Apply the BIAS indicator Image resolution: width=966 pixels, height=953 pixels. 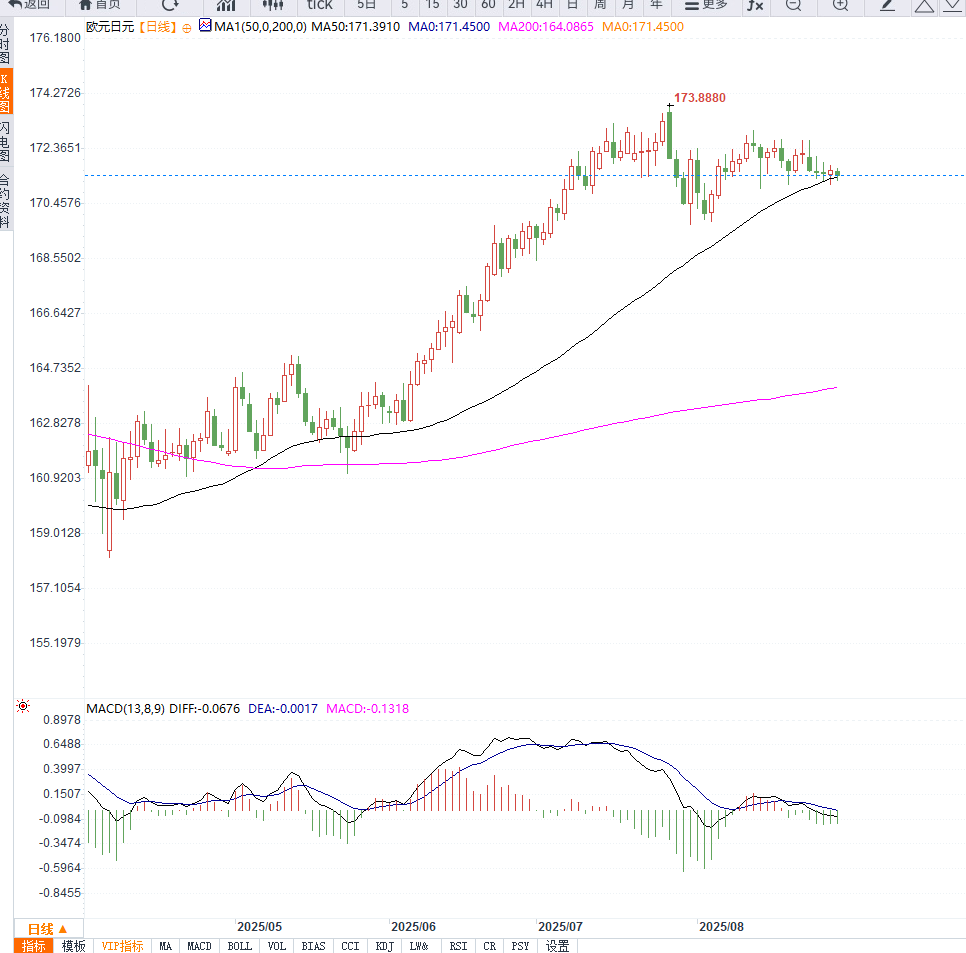click(x=313, y=946)
